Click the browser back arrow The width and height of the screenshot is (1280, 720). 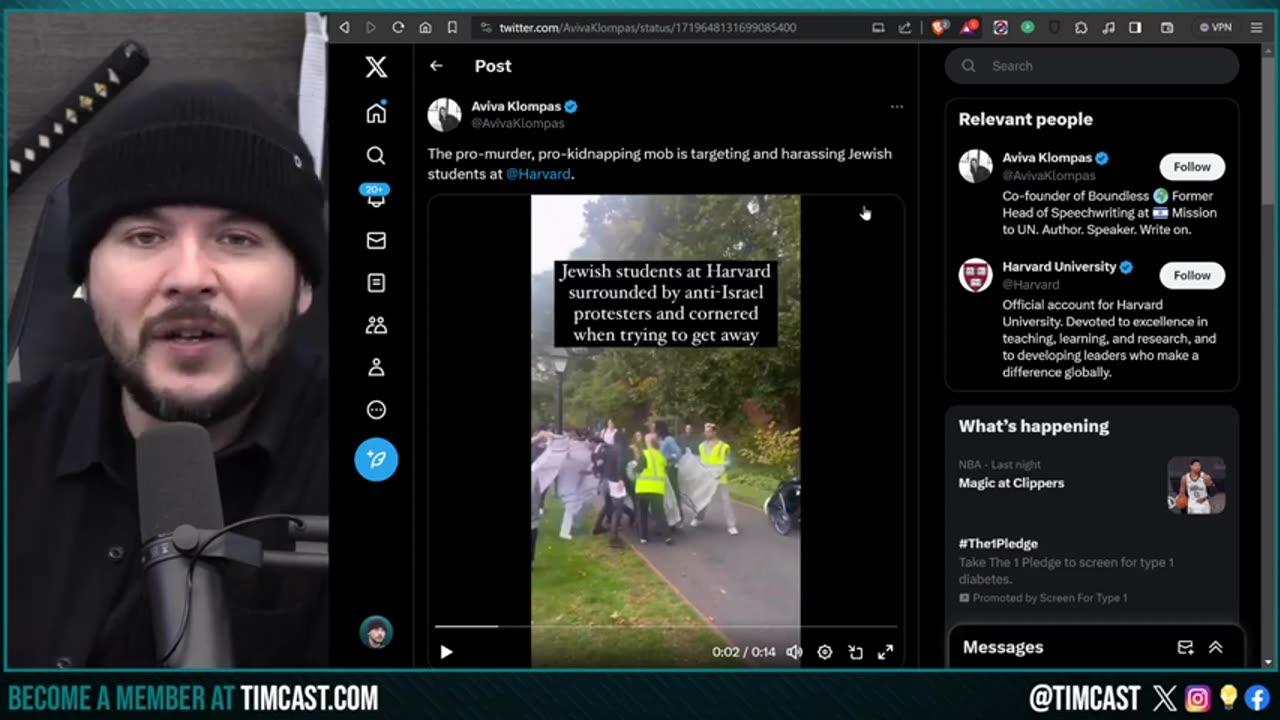click(344, 28)
